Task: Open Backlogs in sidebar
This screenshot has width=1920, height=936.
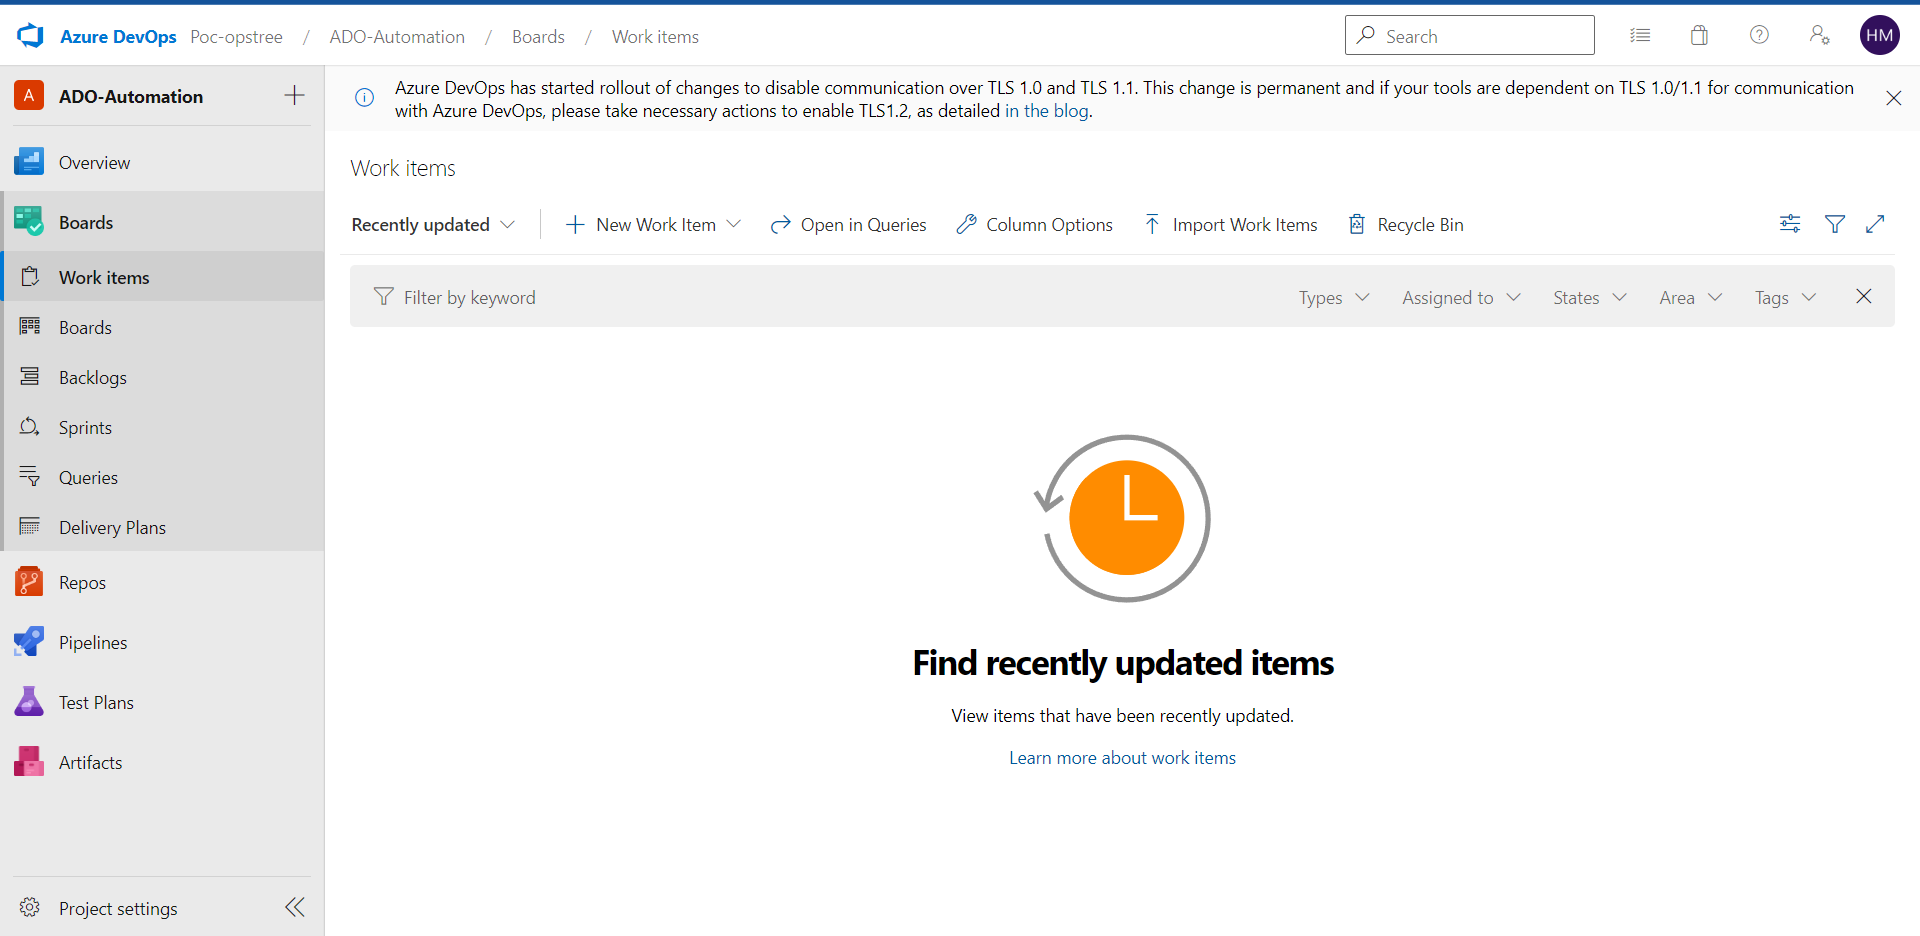Action: (x=162, y=377)
